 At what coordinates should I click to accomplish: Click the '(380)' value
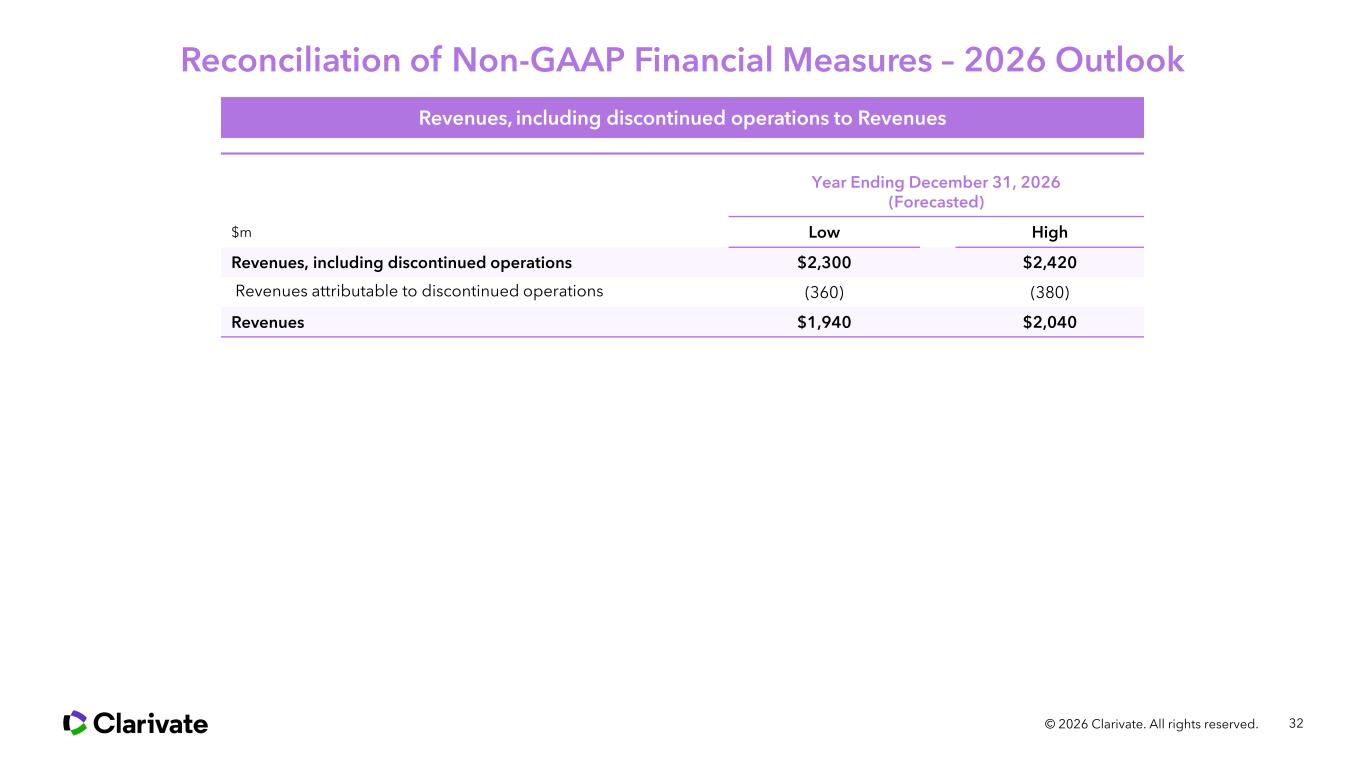(1050, 292)
